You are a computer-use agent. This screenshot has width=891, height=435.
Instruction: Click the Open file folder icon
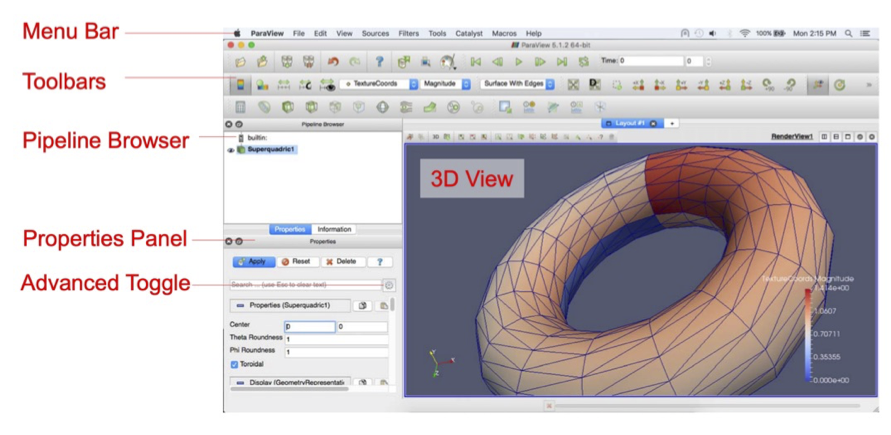241,62
